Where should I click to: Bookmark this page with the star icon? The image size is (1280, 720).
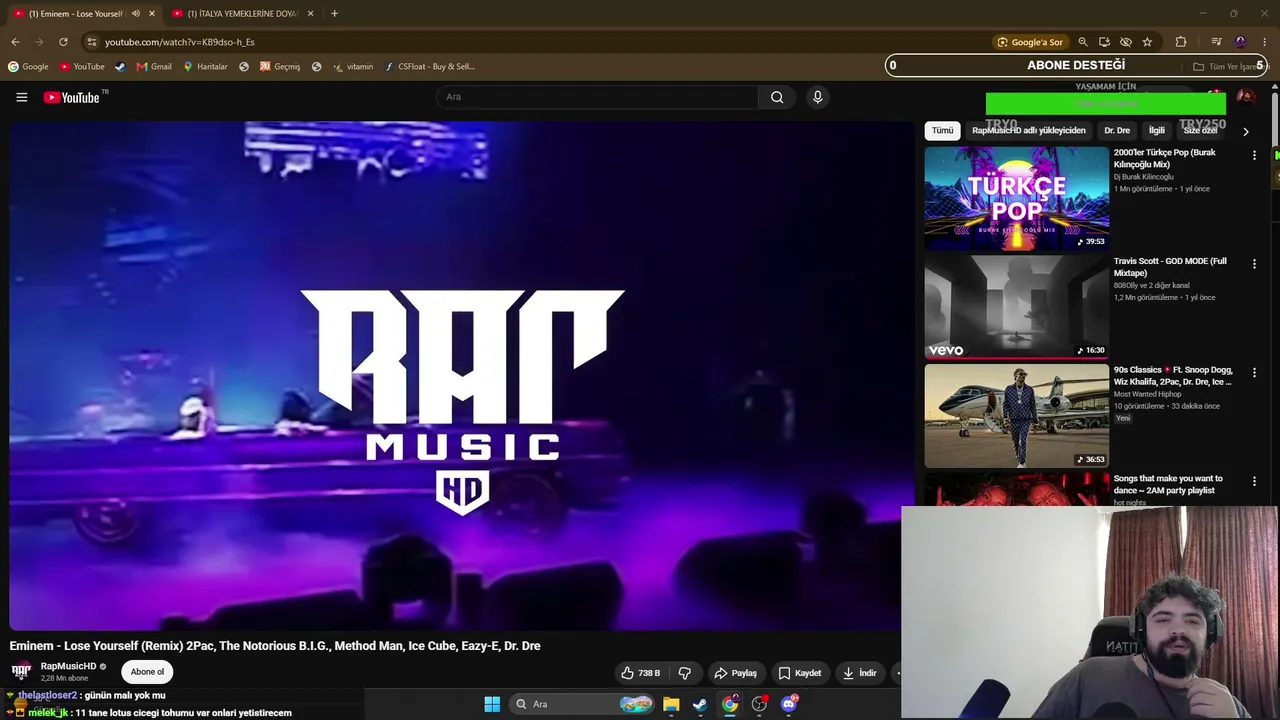(1147, 42)
